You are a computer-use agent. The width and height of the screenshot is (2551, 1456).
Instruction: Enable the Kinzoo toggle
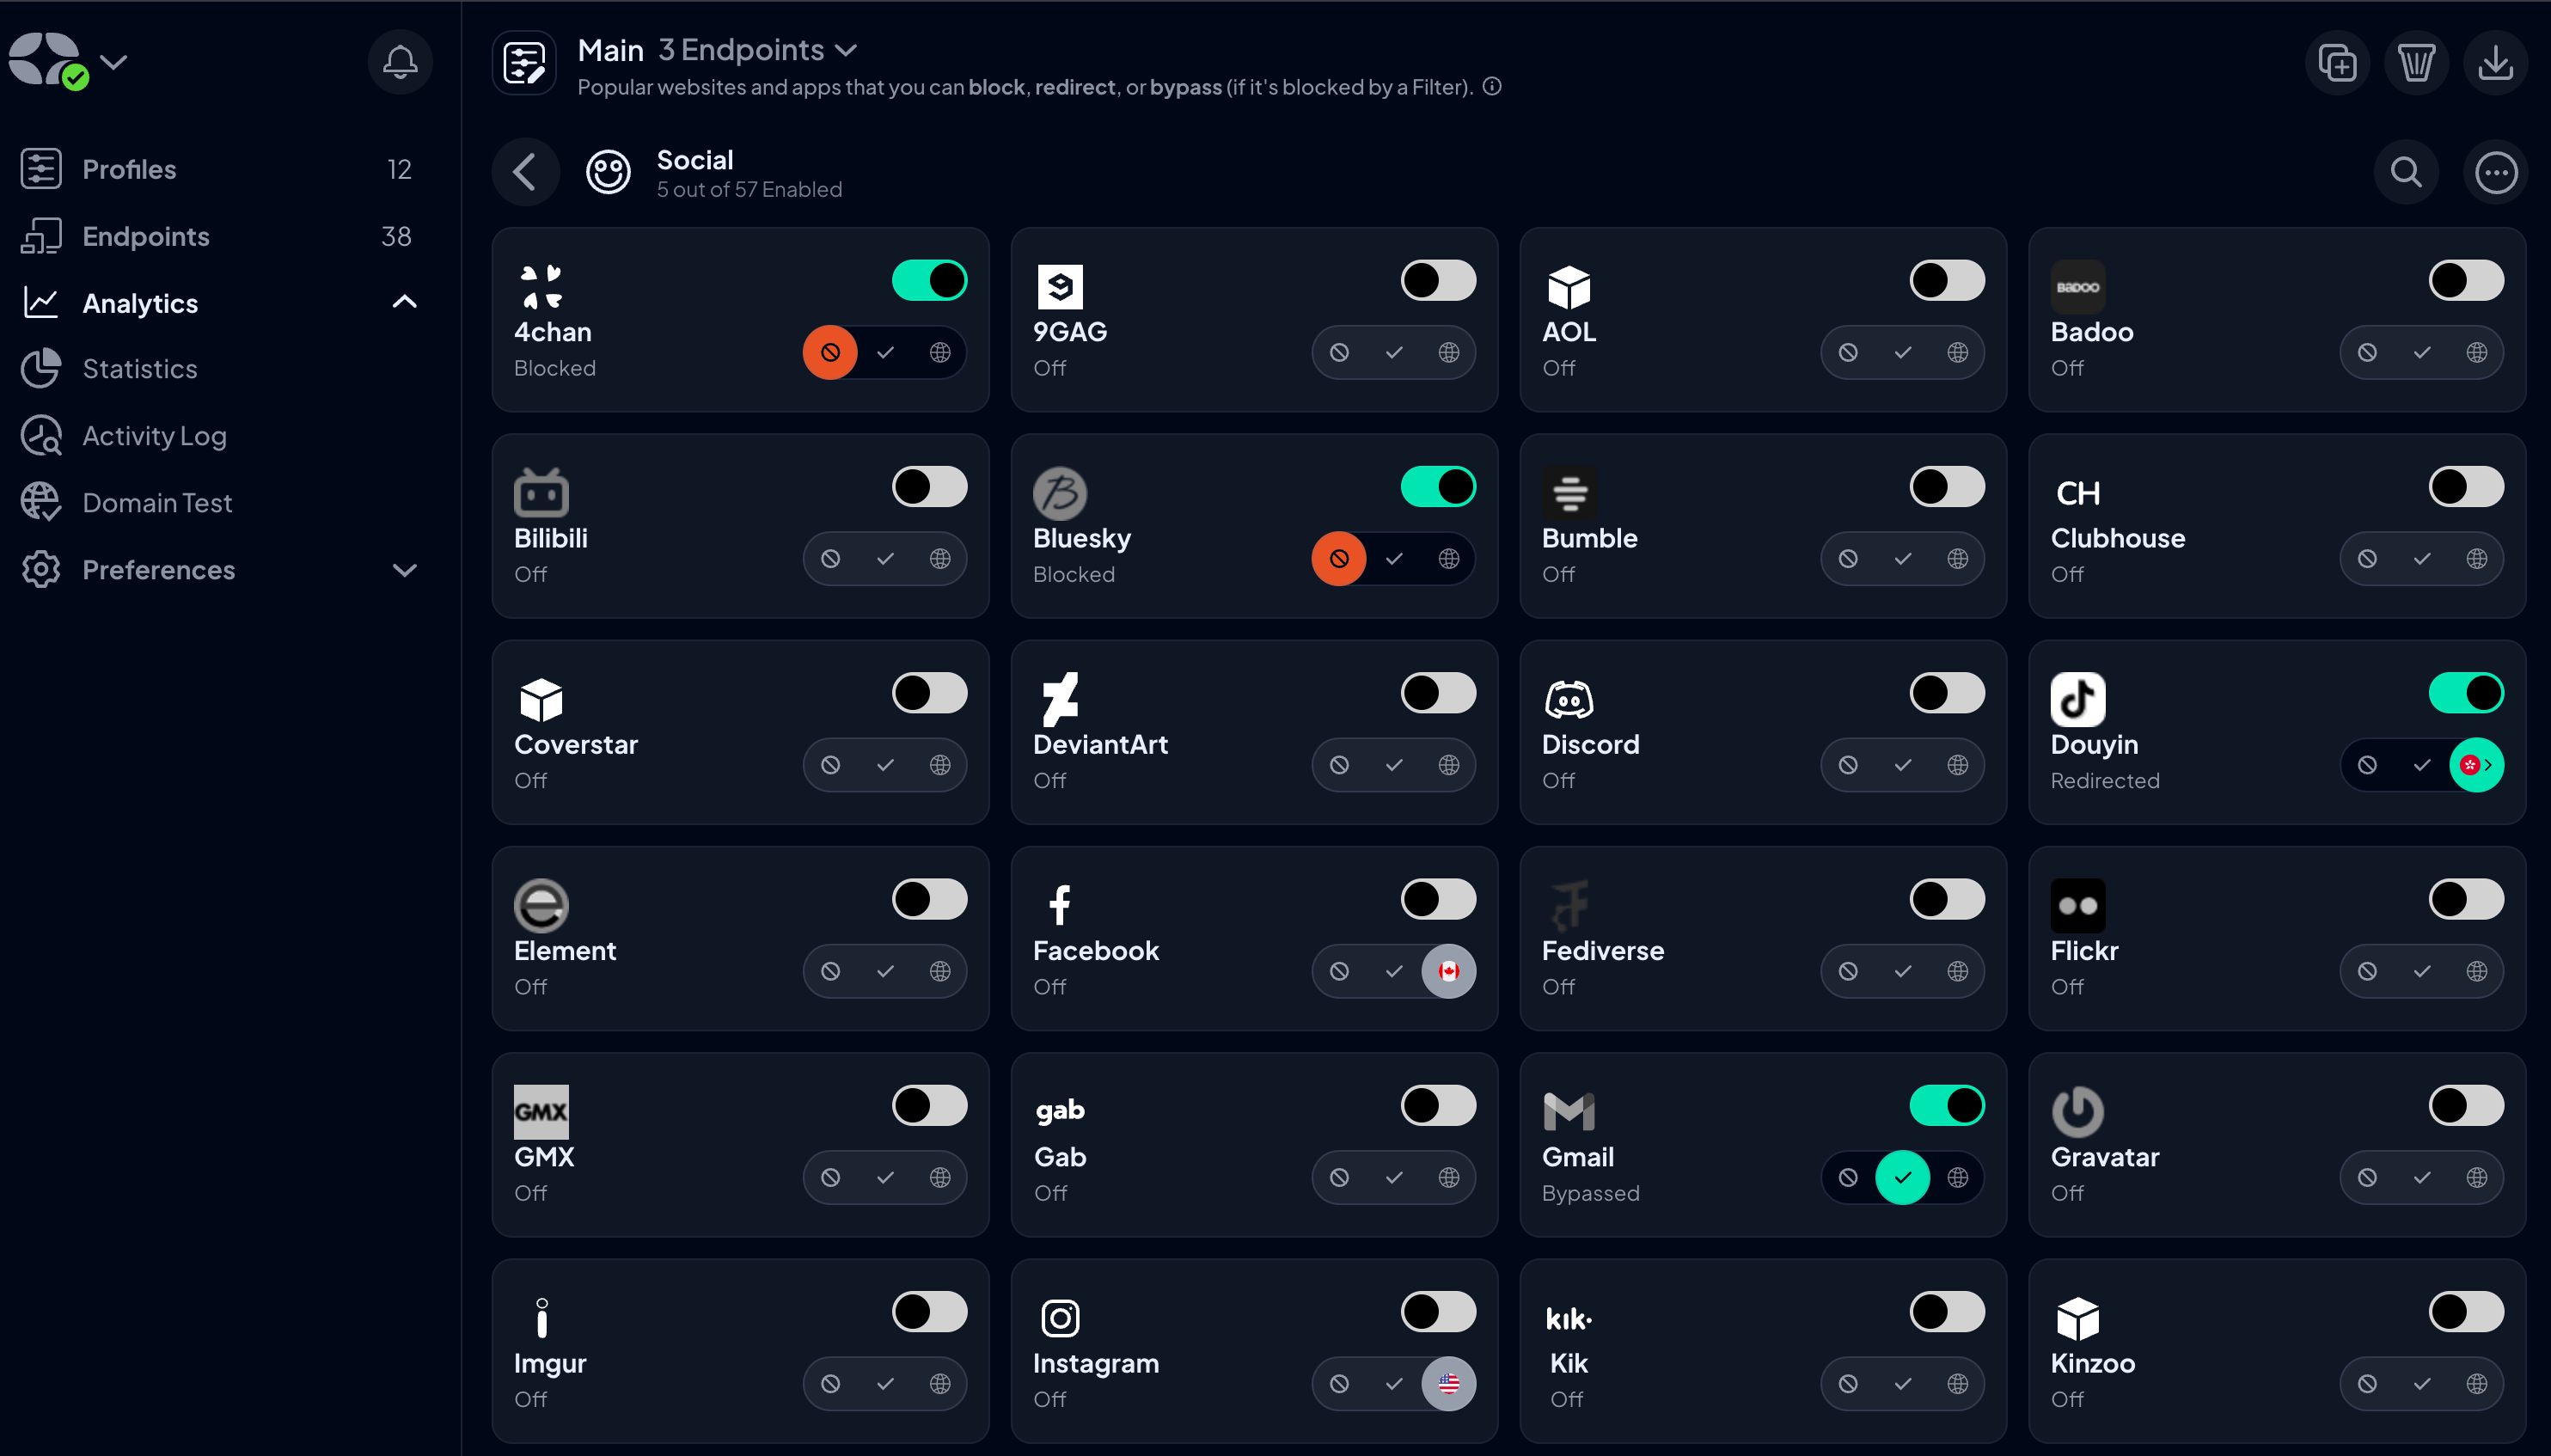2466,1311
